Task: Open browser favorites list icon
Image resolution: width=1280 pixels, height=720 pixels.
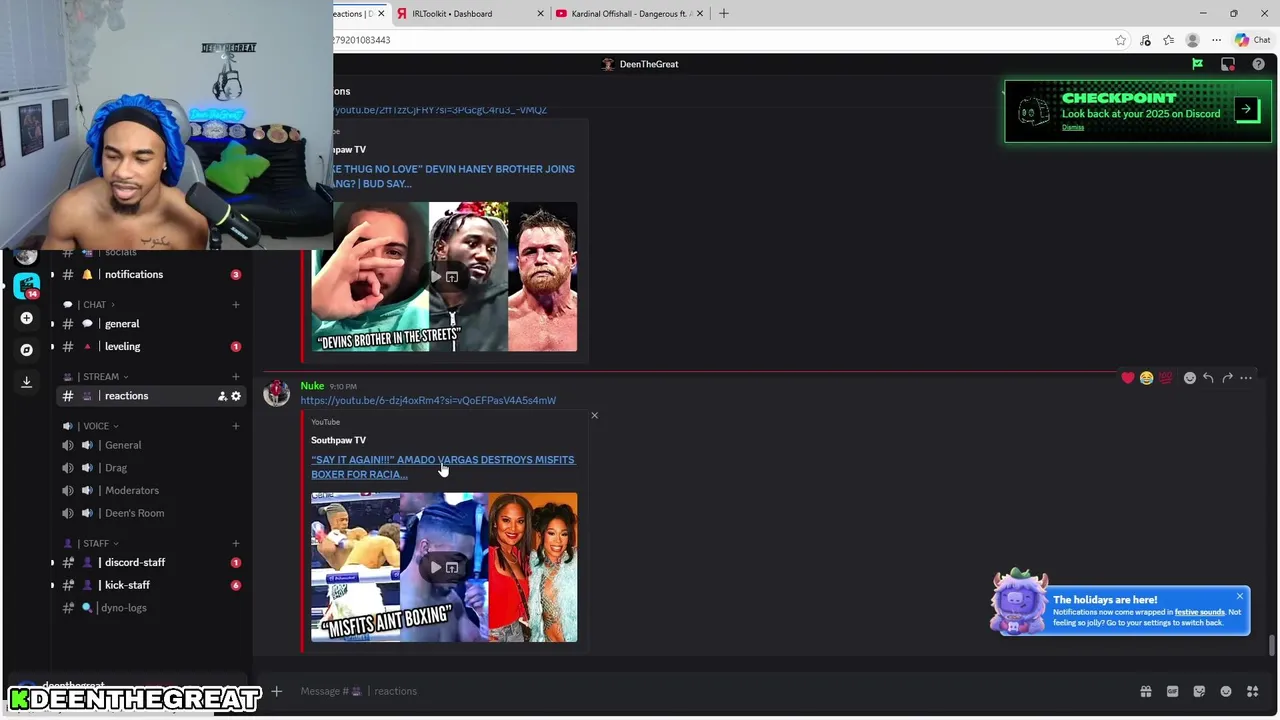Action: click(1168, 40)
